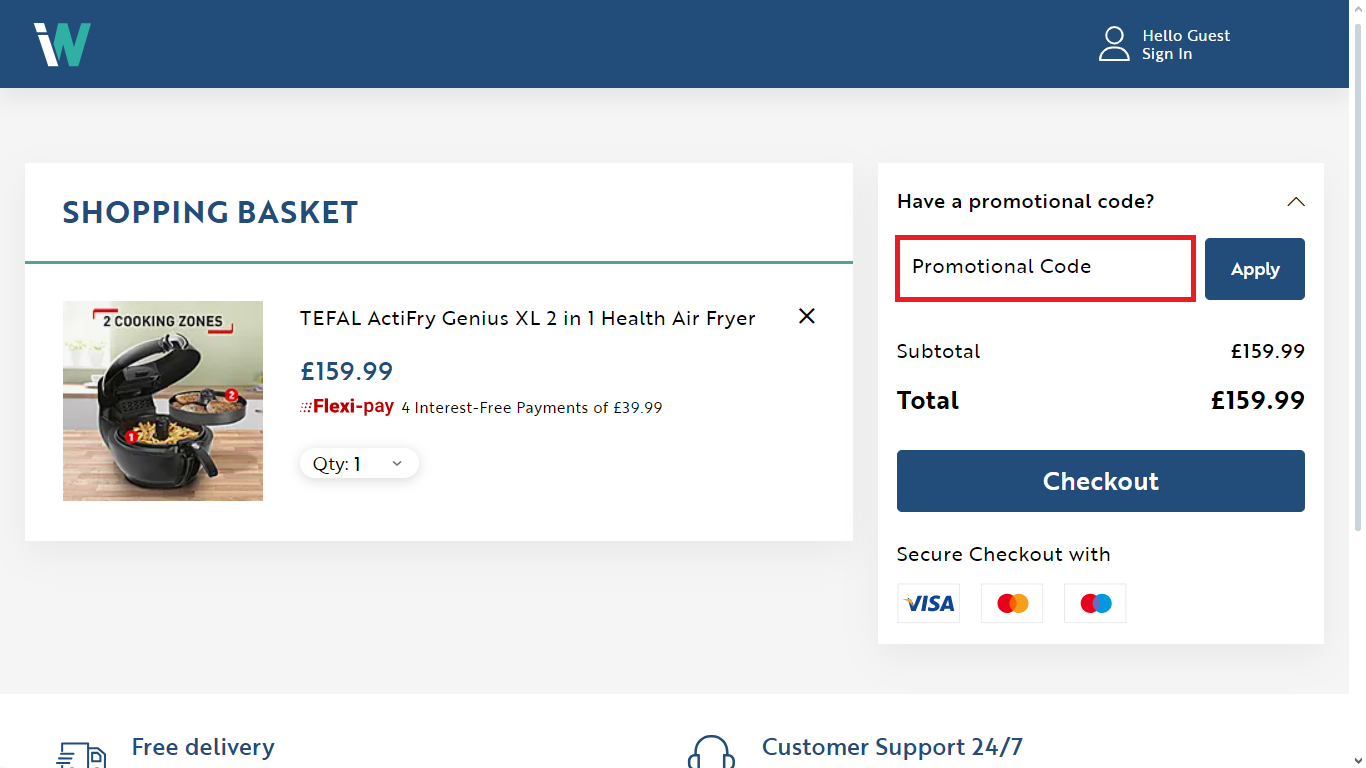Click the store logo in the header
Image resolution: width=1366 pixels, height=768 pixels.
[x=62, y=43]
